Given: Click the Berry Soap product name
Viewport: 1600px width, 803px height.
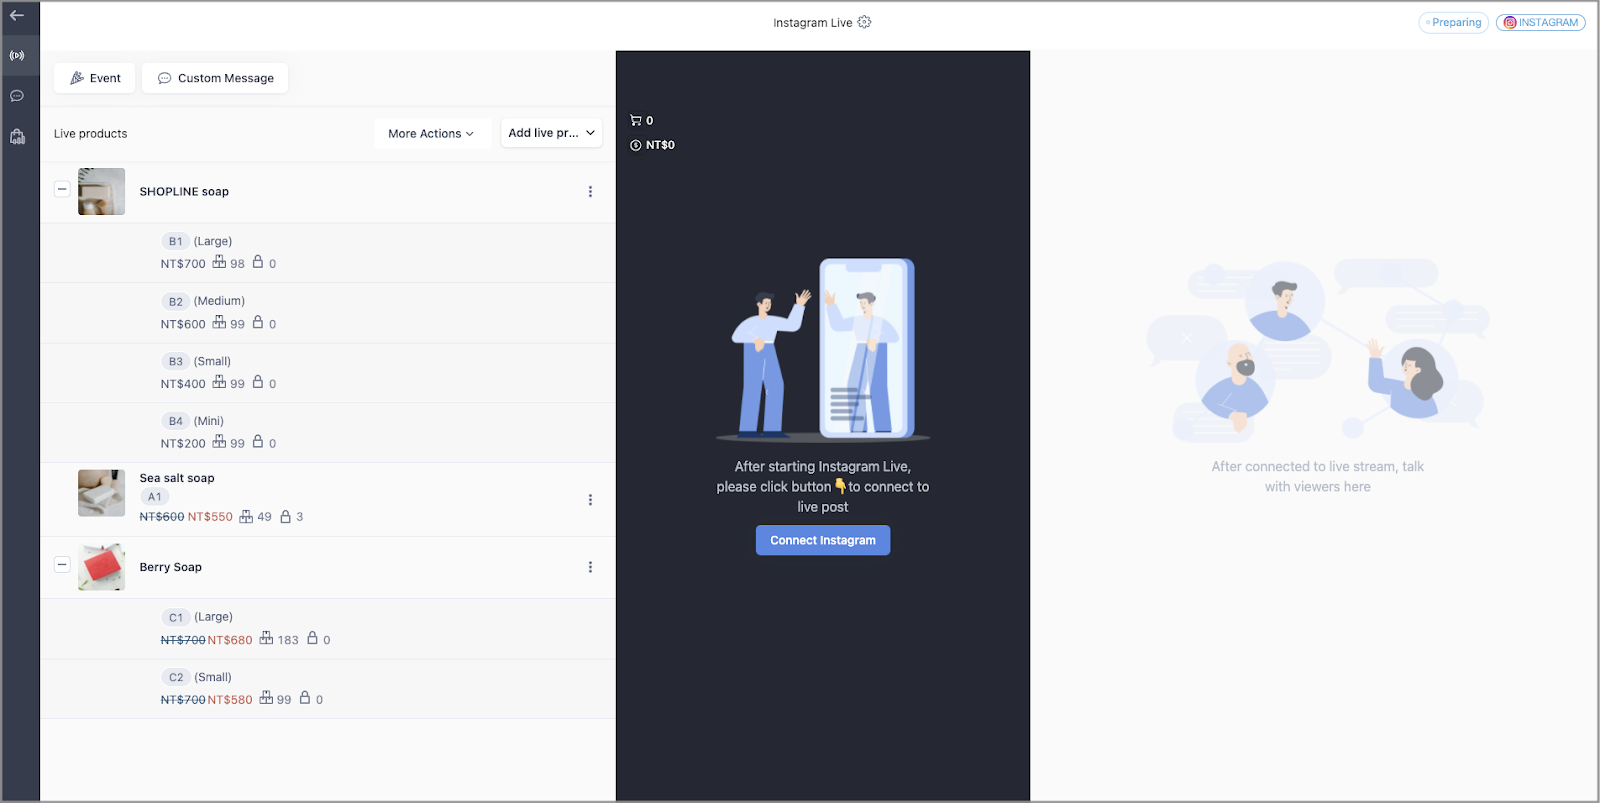Looking at the screenshot, I should 171,567.
